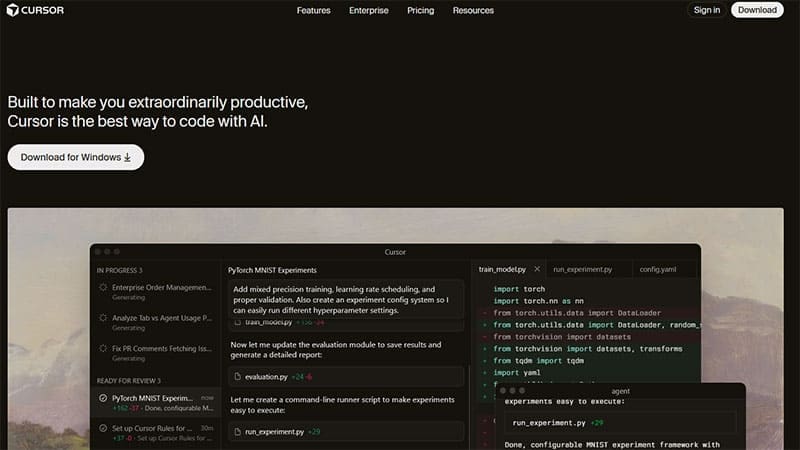Click spinner icon beside Fix PR Comments
This screenshot has width=800, height=450.
click(103, 348)
